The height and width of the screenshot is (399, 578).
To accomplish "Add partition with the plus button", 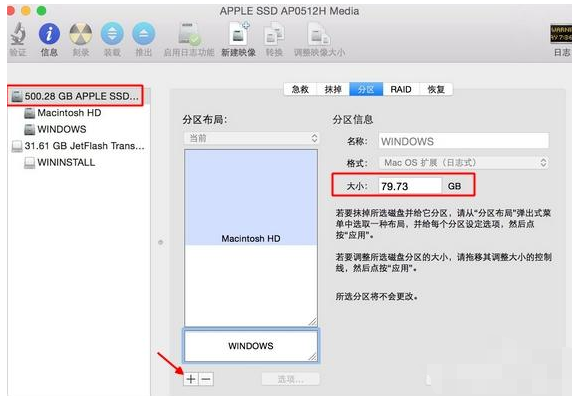I will coord(191,379).
